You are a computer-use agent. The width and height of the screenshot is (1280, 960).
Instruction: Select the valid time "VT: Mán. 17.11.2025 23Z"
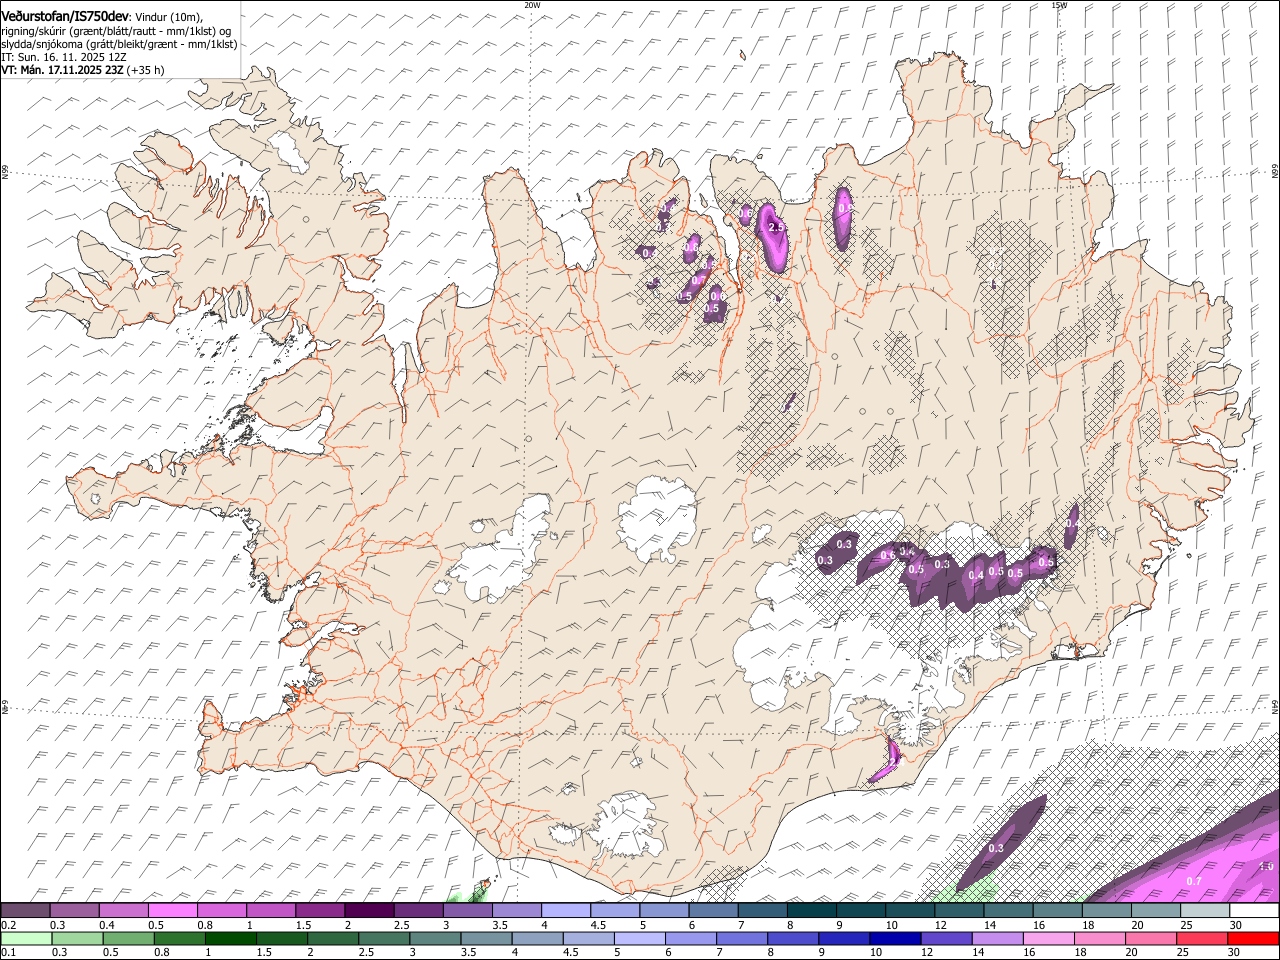(x=62, y=70)
